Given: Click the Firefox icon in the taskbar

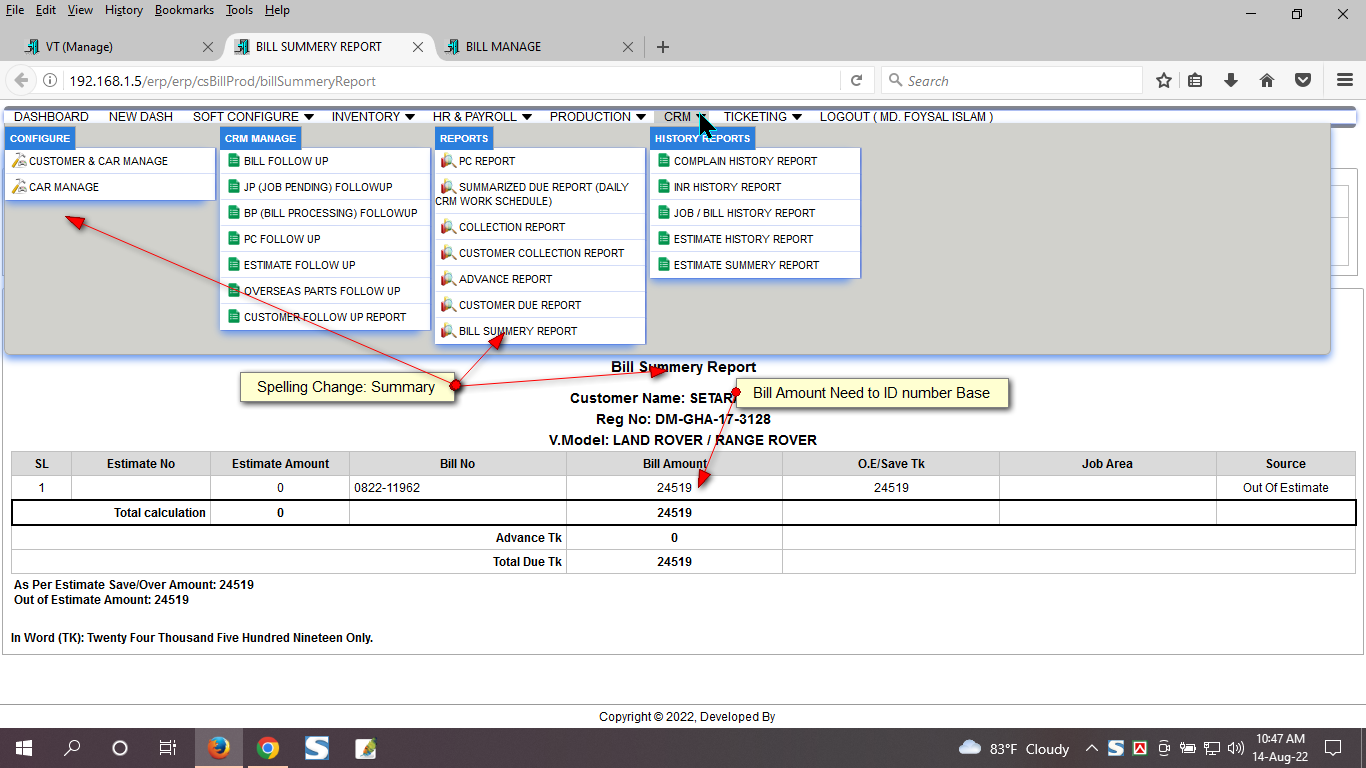Looking at the screenshot, I should [218, 748].
